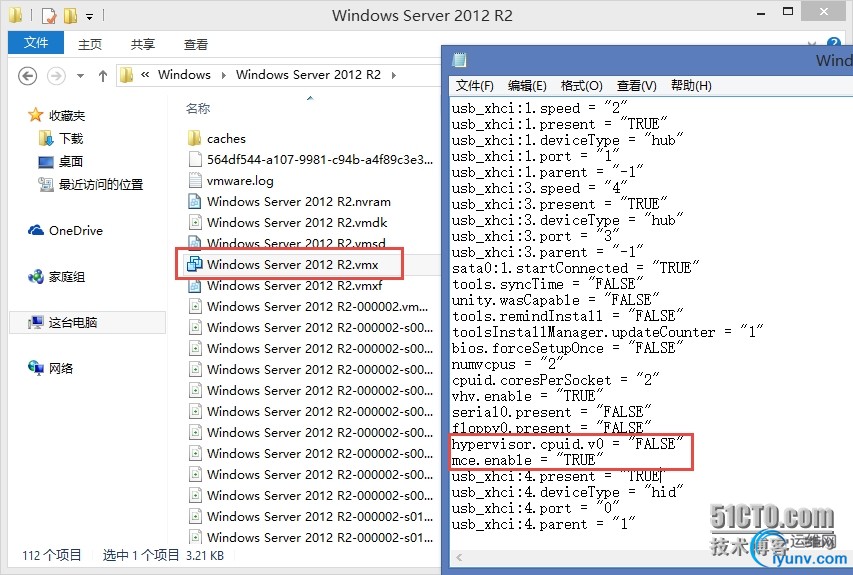The width and height of the screenshot is (853, 575).
Task: Click the Explorer forward arrow button
Action: click(56, 76)
